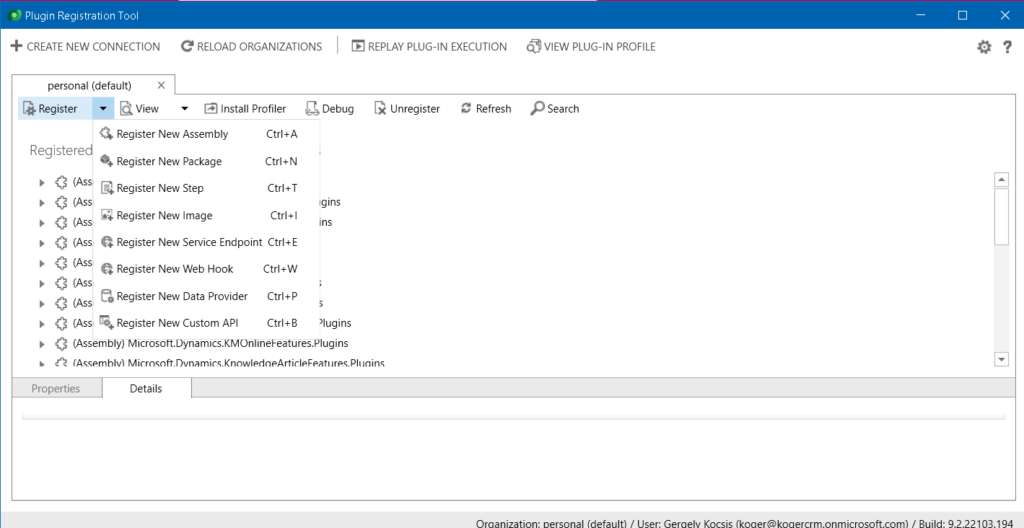This screenshot has width=1024, height=528.
Task: Click the tree scrollbar down arrow
Action: click(x=1000, y=359)
